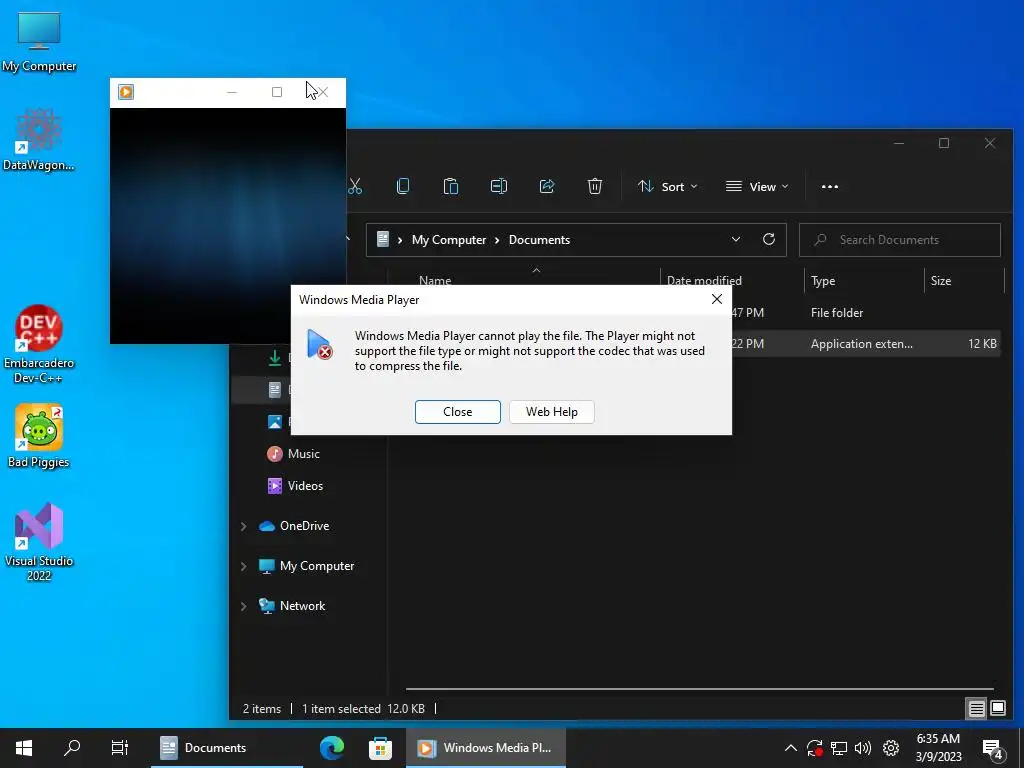Click the settings gear tray icon

pos(891,748)
